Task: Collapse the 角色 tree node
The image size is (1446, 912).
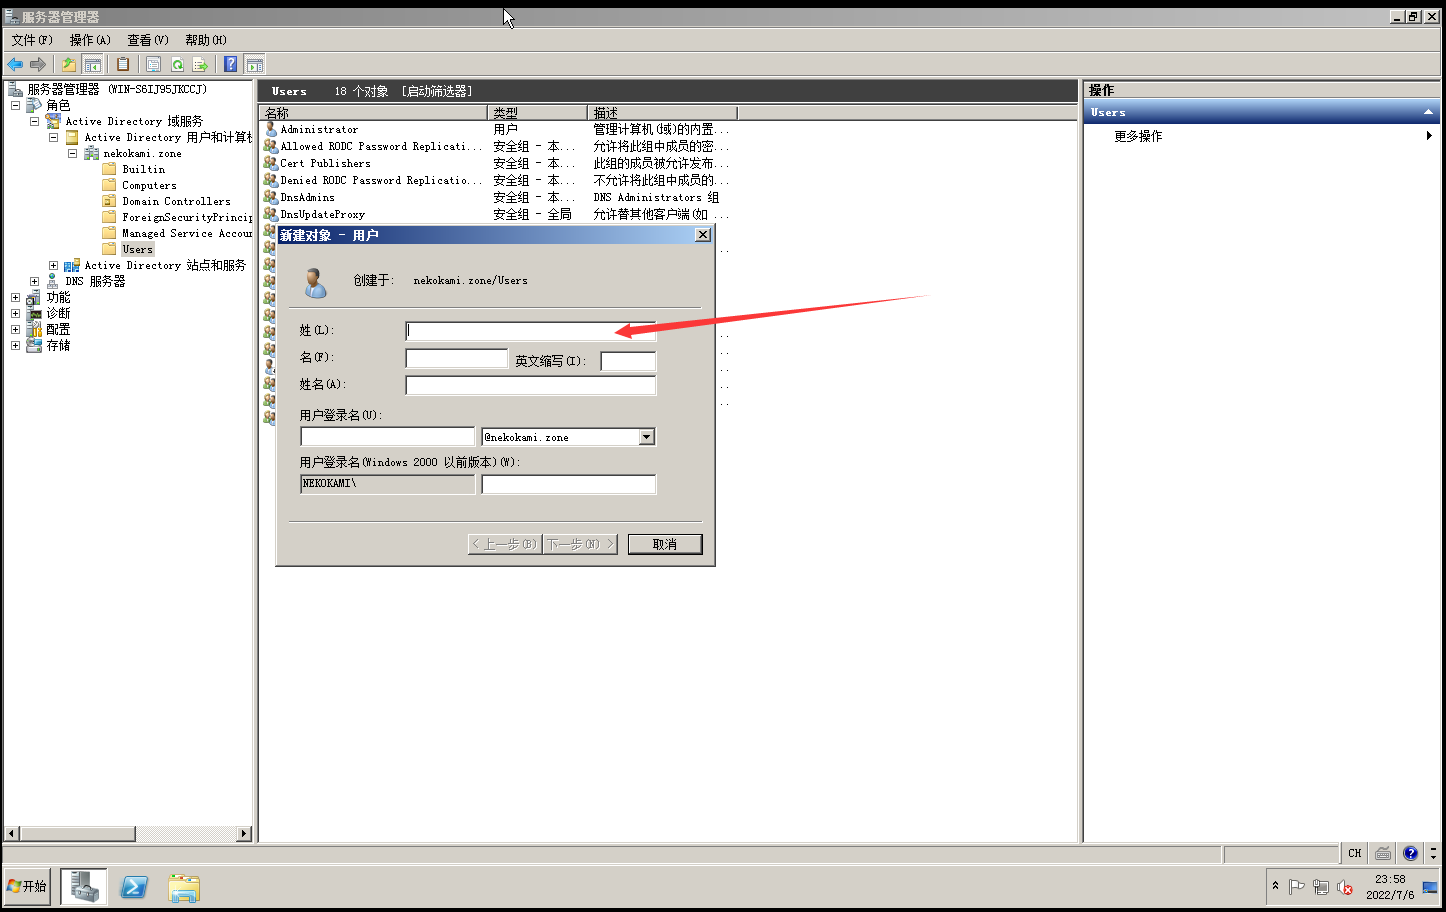Action: (15, 105)
